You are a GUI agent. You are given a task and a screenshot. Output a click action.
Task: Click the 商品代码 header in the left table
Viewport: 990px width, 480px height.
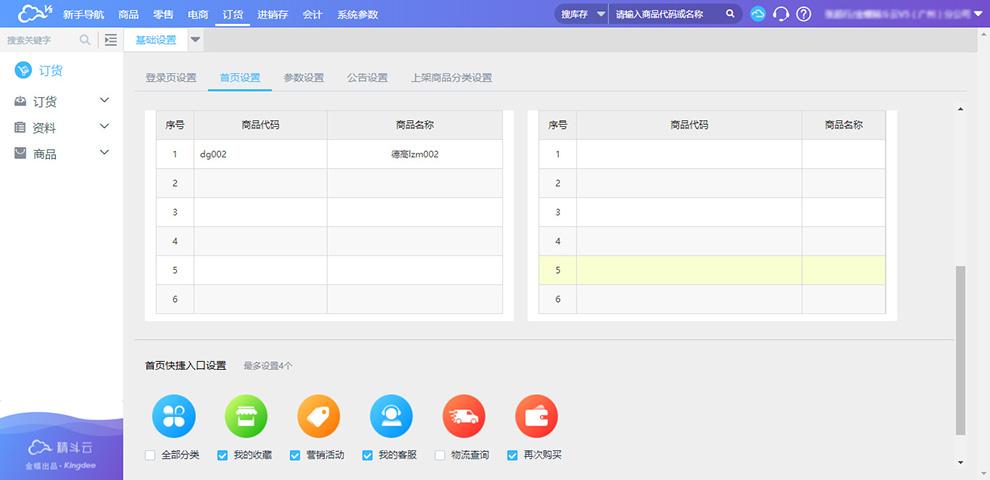tap(260, 125)
